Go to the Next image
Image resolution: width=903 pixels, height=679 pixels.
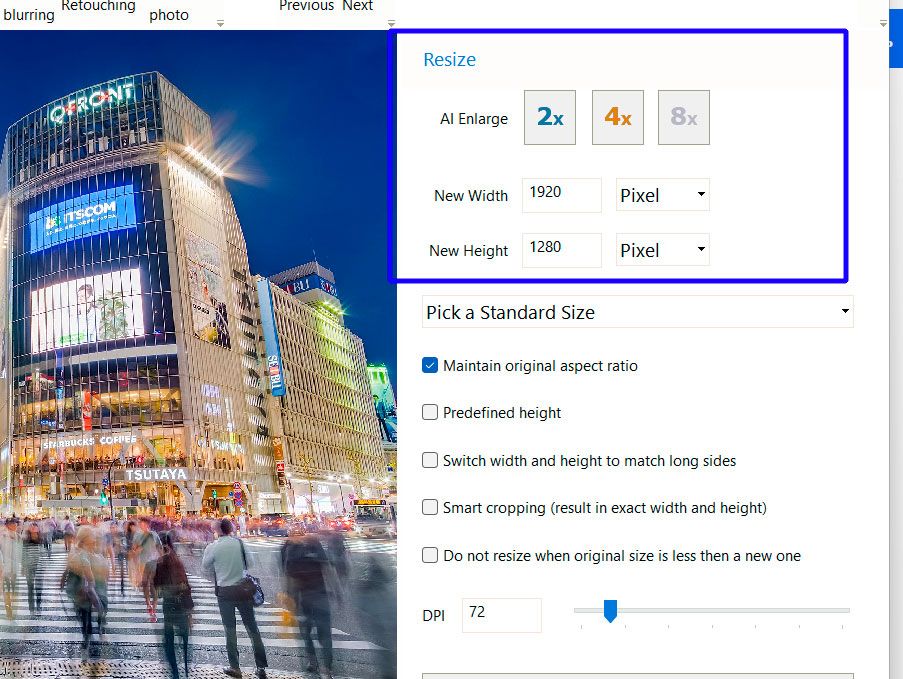pos(357,6)
